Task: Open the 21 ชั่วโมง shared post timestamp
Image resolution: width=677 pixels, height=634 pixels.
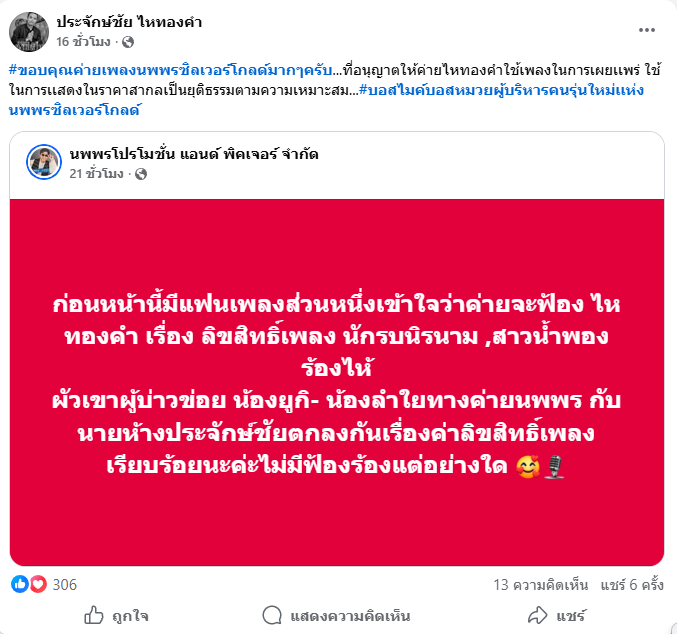Action: (97, 174)
